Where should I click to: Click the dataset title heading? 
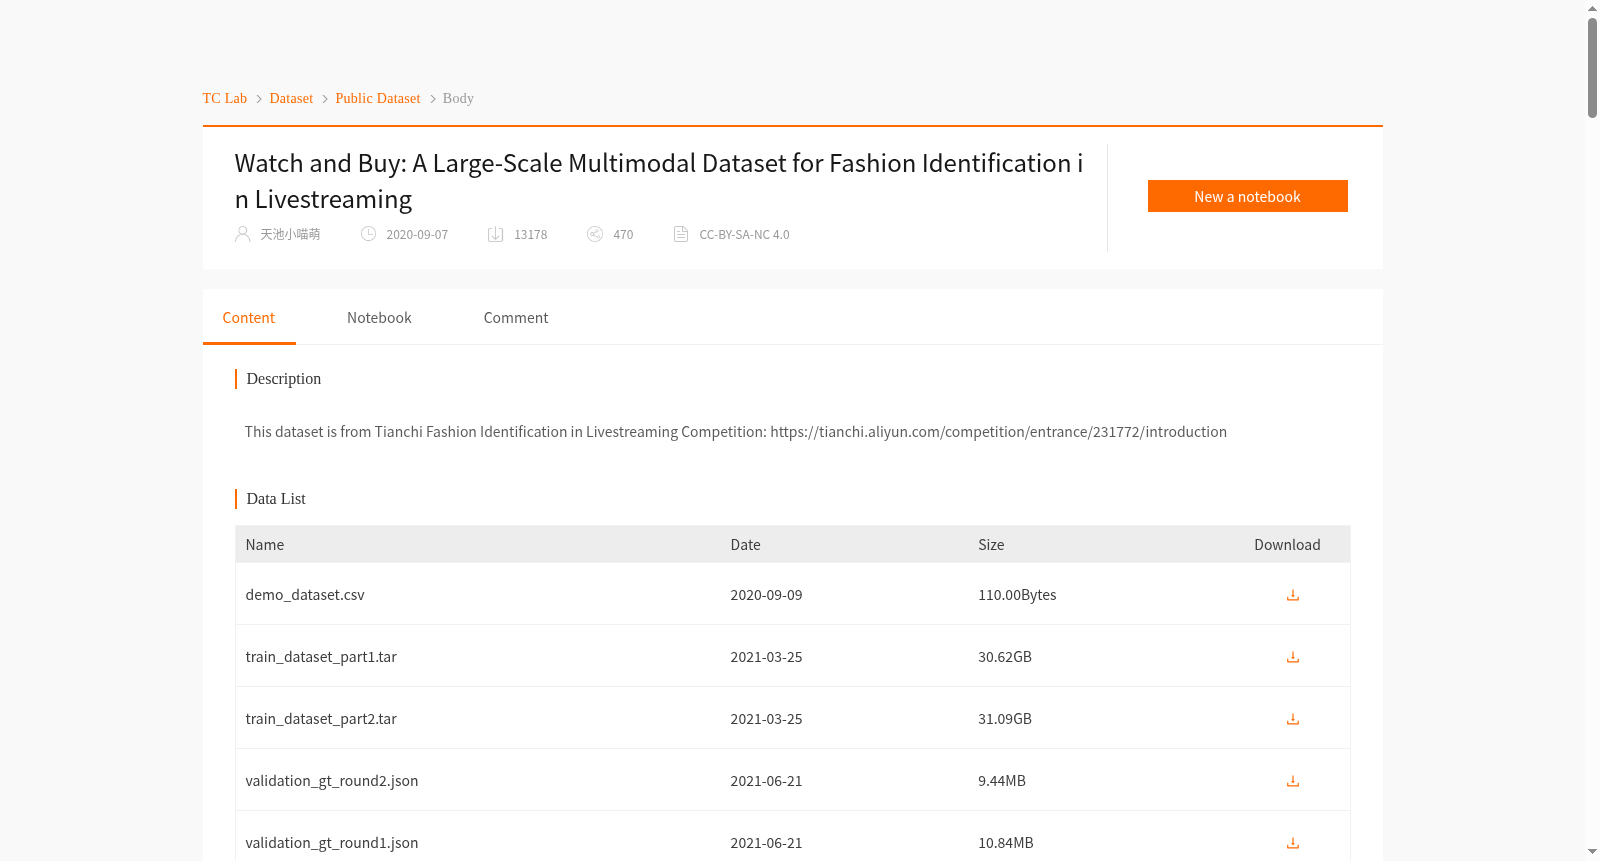[x=659, y=181]
